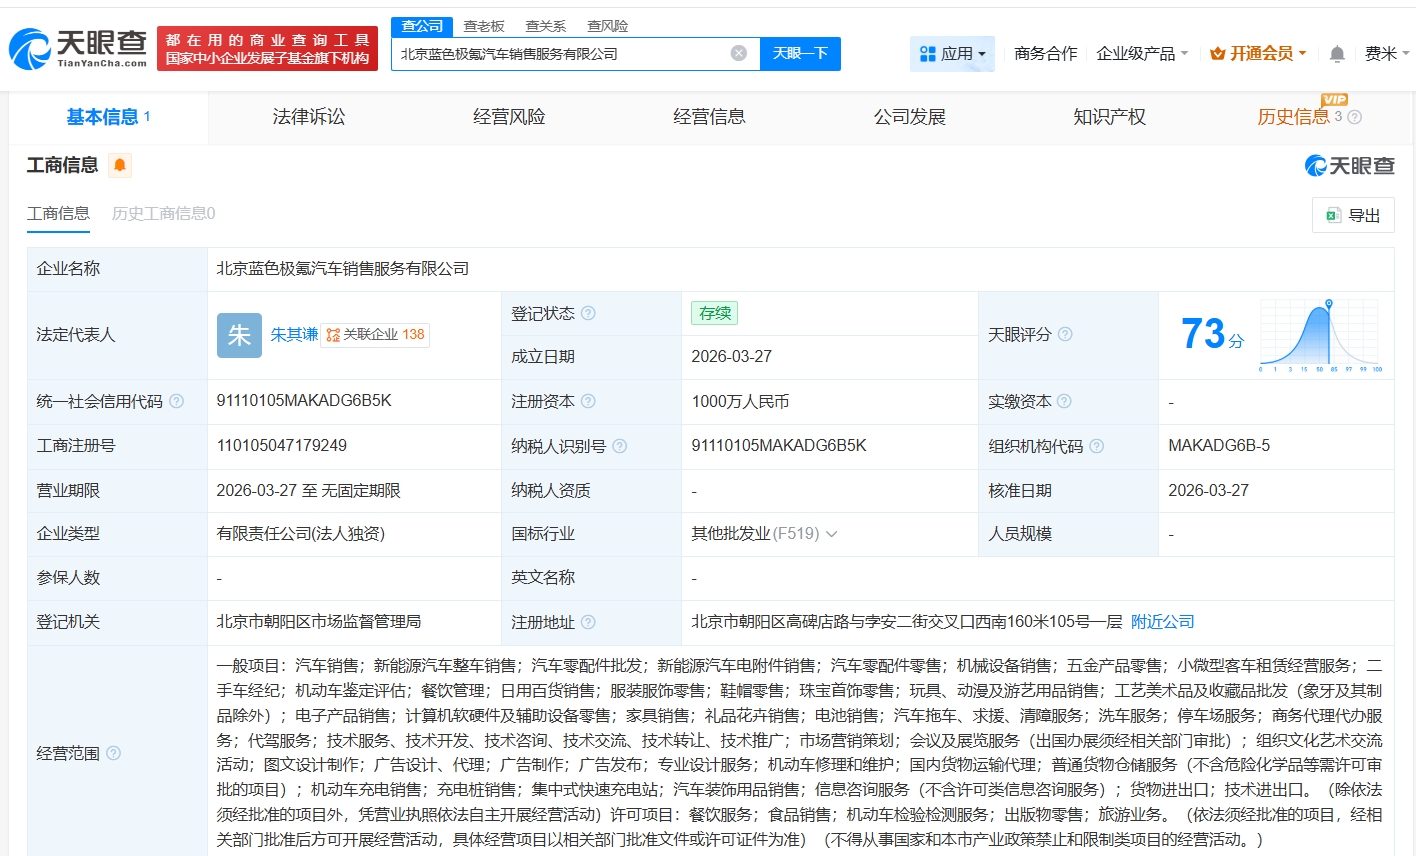The height and width of the screenshot is (856, 1416).
Task: Open the 附近公司 link
Action: click(1162, 622)
